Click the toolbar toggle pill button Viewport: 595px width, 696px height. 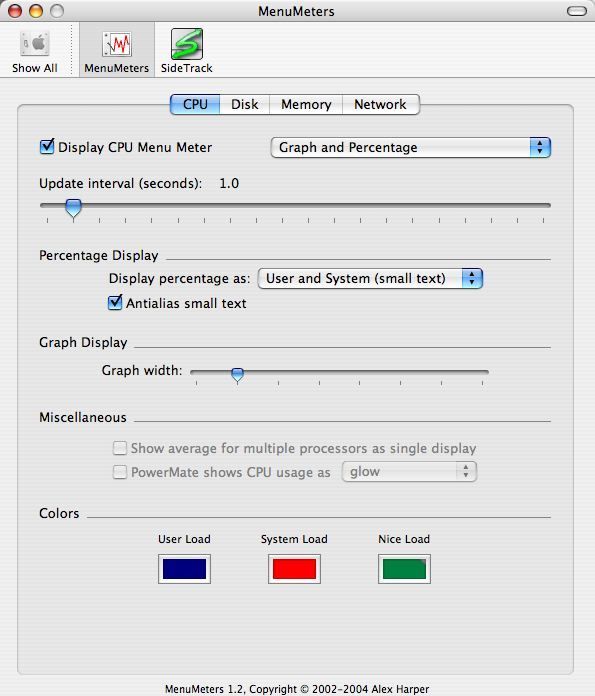pos(576,11)
